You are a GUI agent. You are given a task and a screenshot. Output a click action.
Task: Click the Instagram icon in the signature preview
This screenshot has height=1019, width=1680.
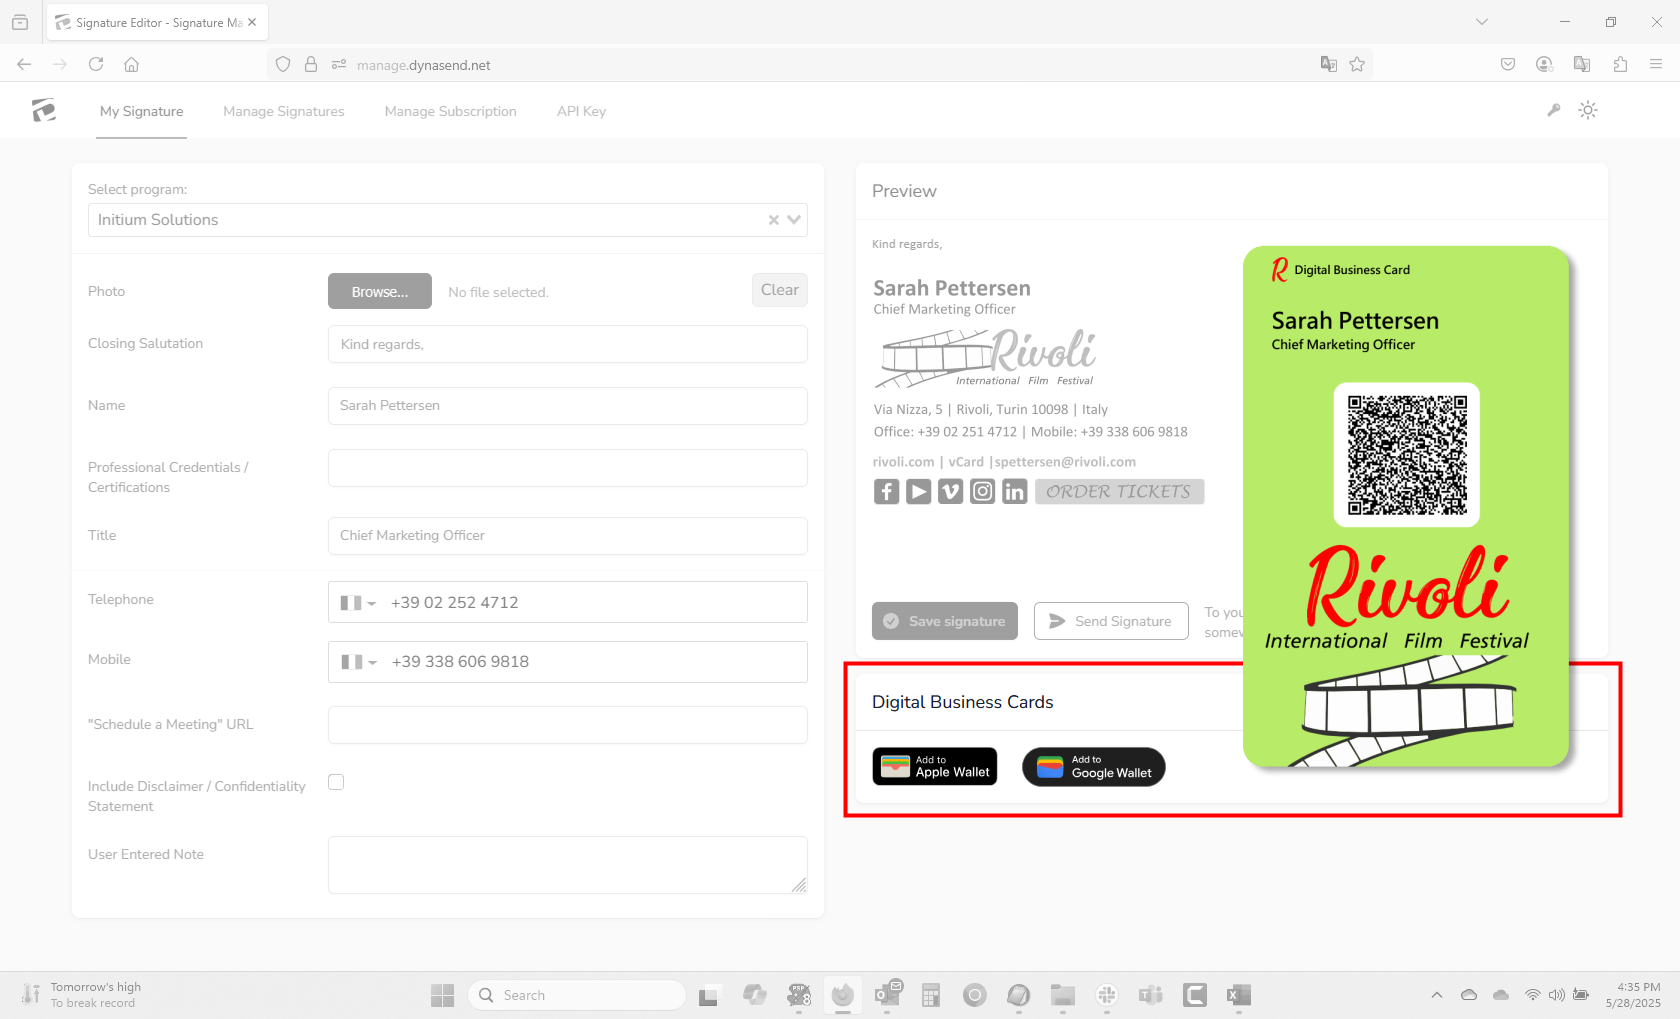pos(982,491)
